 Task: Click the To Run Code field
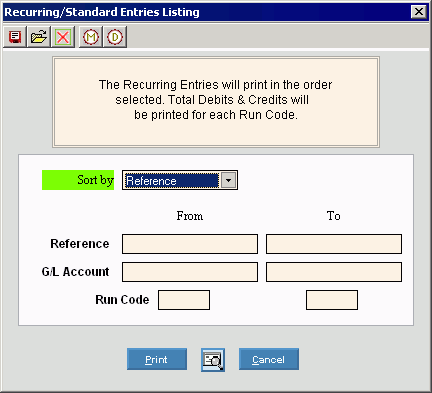coord(332,300)
